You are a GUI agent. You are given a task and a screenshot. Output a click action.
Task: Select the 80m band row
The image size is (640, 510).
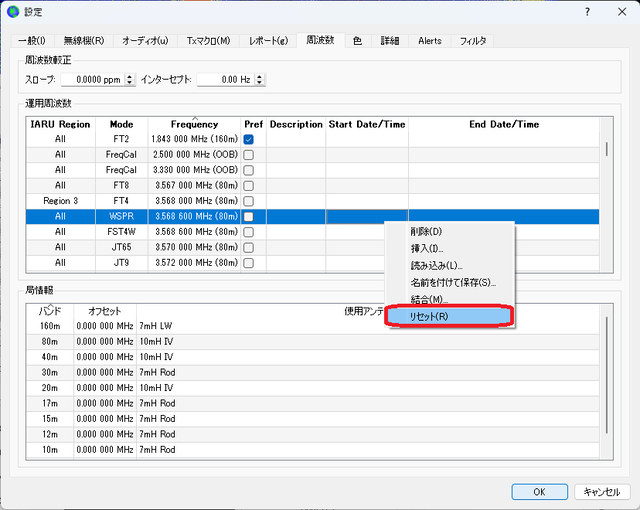click(313, 342)
